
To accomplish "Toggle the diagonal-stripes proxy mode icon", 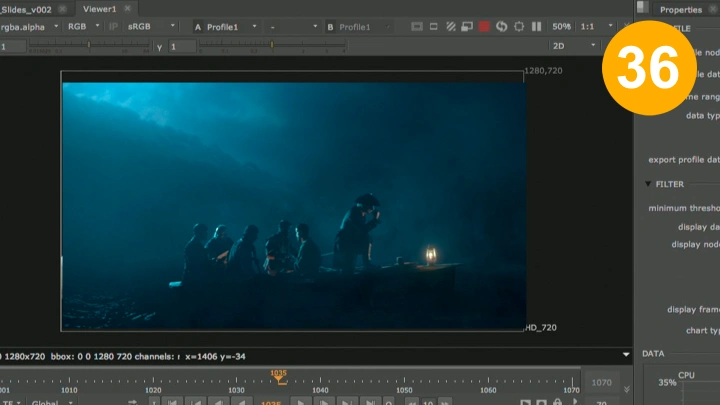I will coord(450,27).
